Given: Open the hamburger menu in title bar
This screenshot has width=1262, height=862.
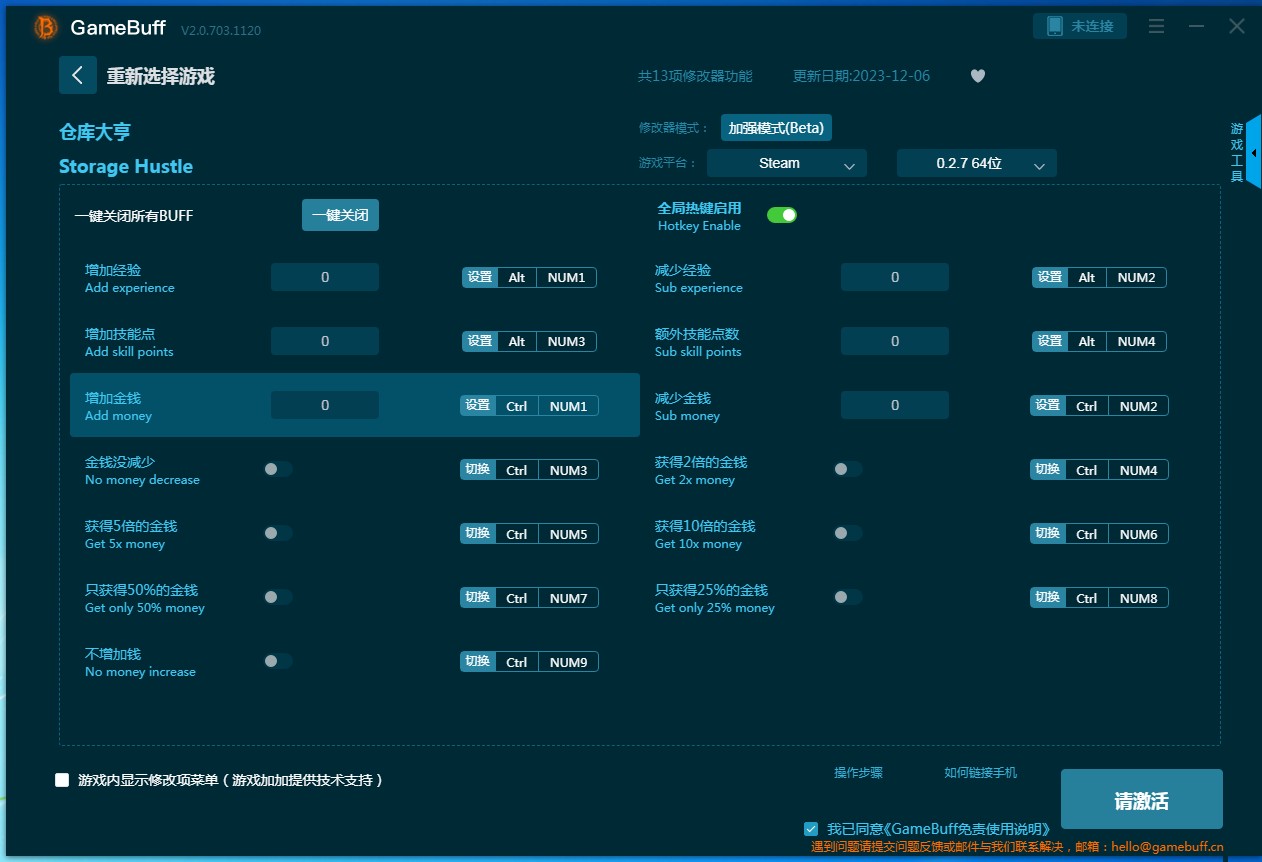Looking at the screenshot, I should (1157, 27).
